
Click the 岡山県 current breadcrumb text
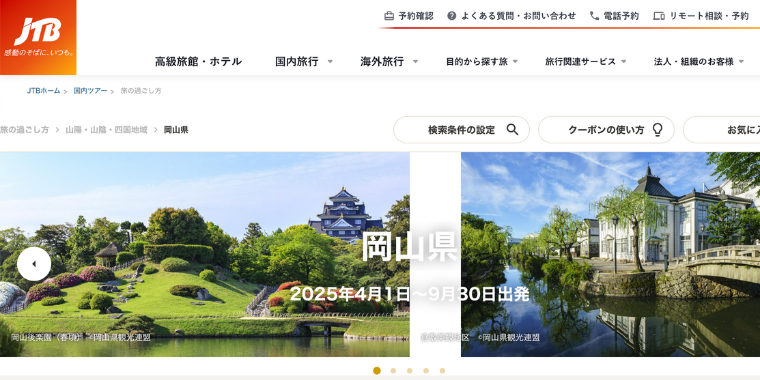point(176,129)
